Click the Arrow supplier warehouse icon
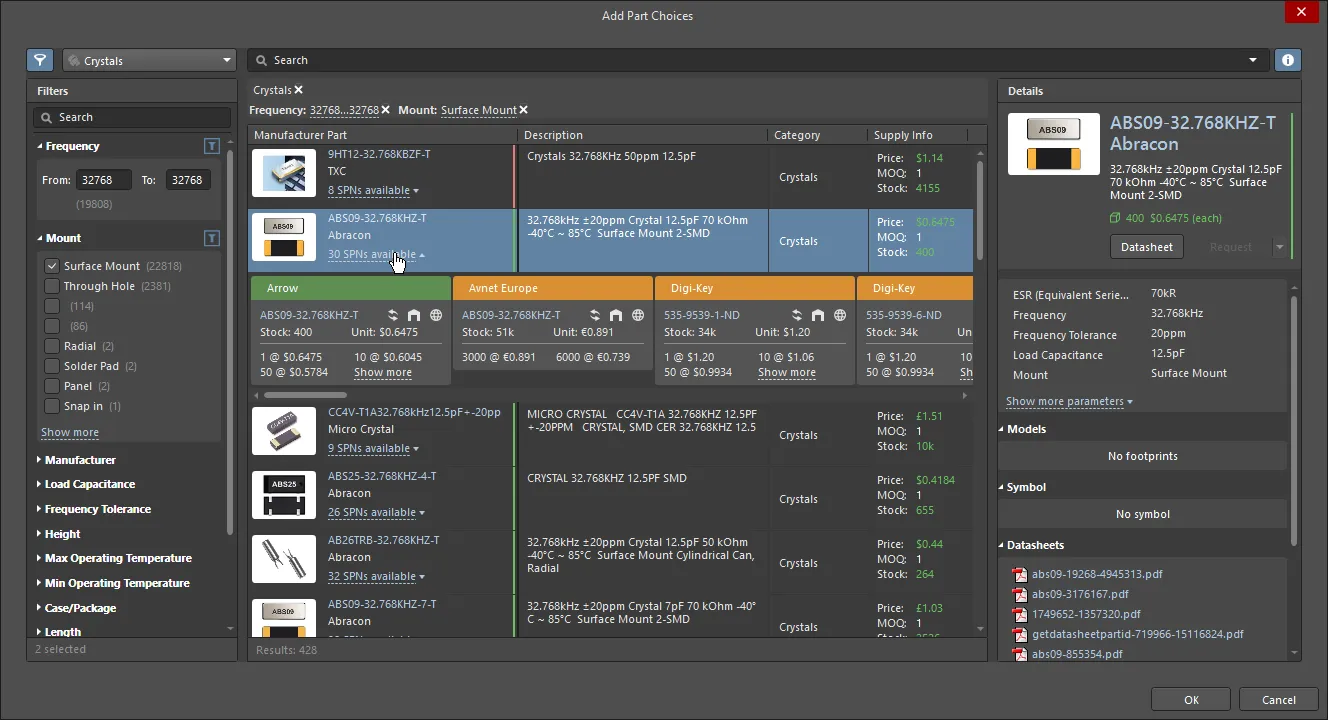The image size is (1328, 720). pos(414,315)
